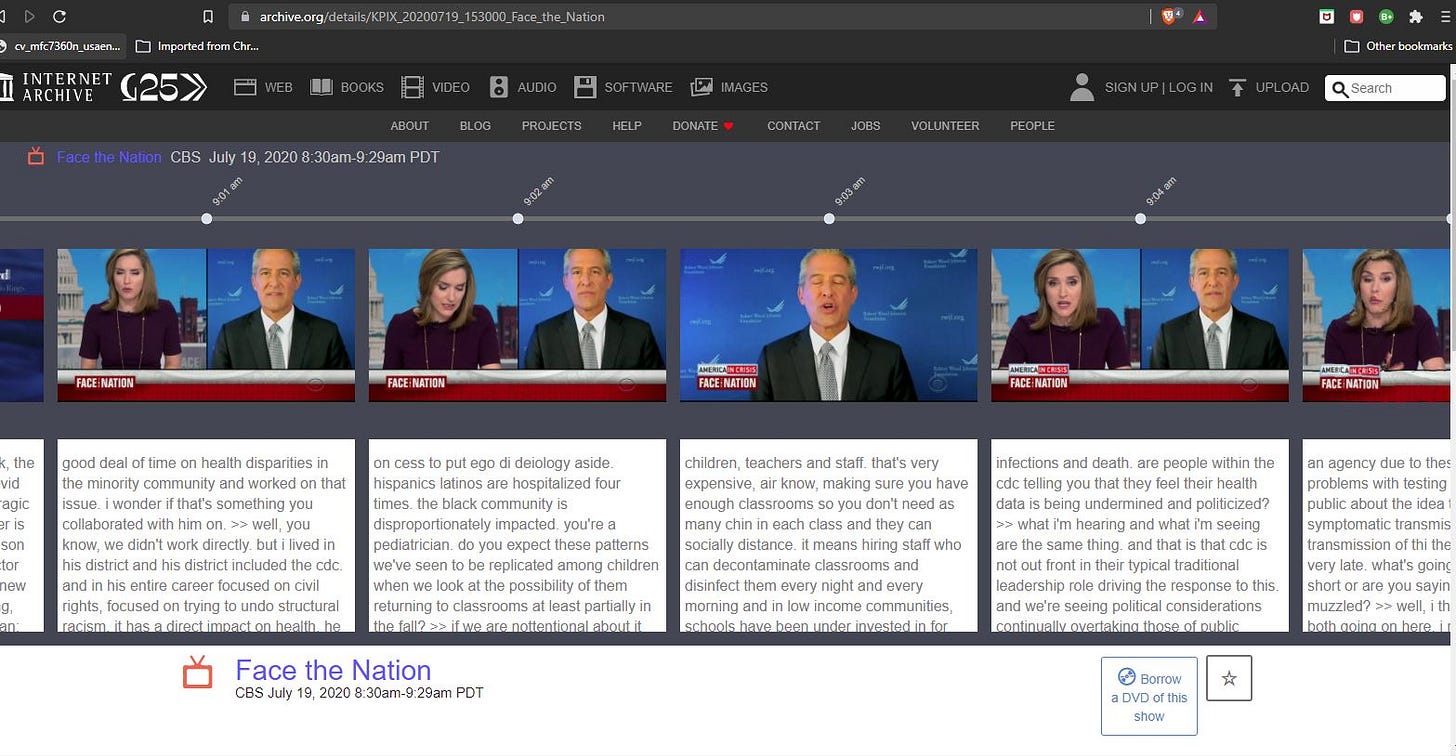The image size is (1456, 756).
Task: Click the small Face the Nation link
Action: pyautogui.click(x=109, y=157)
